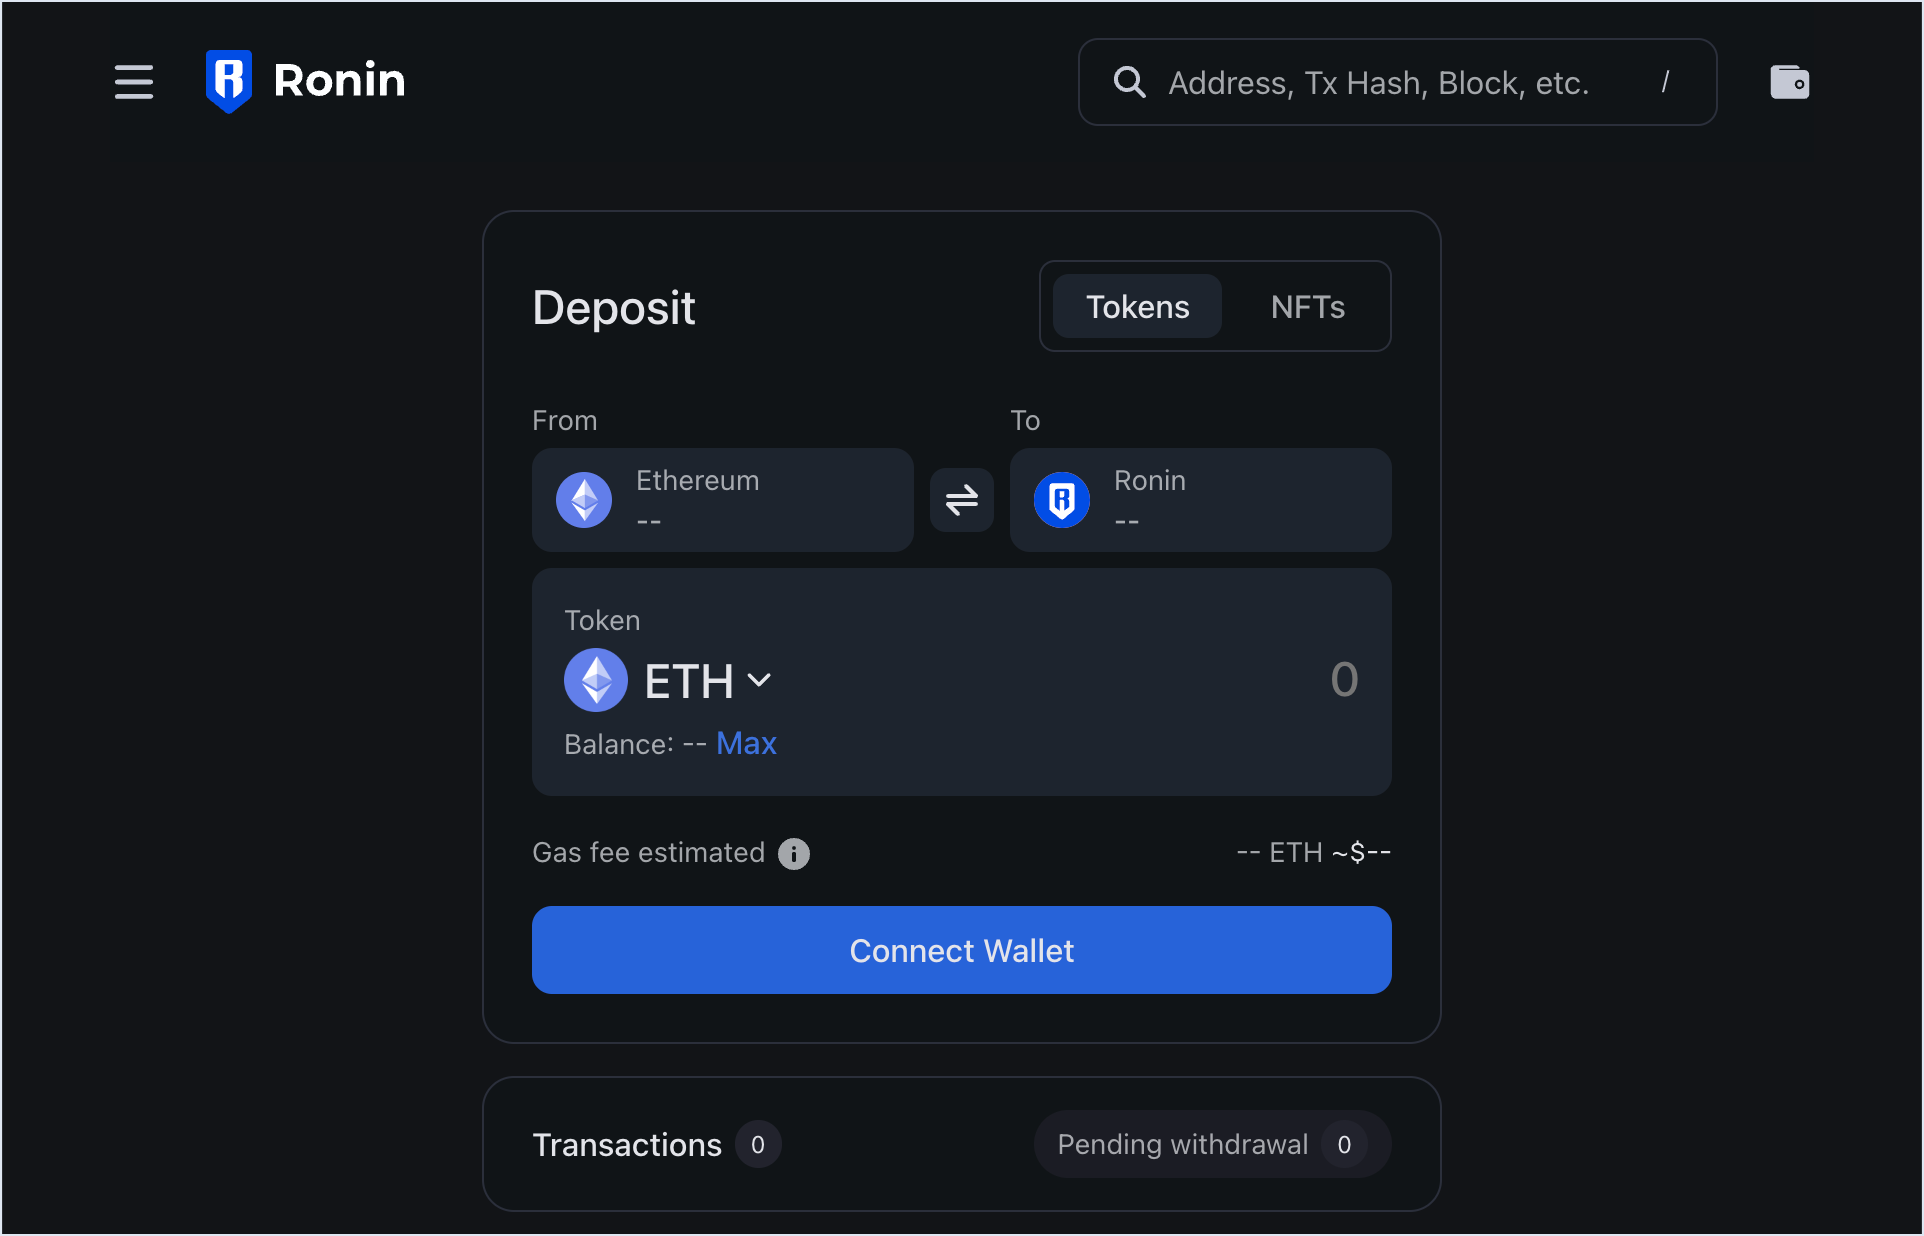Click the Ronin logo

pyautogui.click(x=303, y=80)
